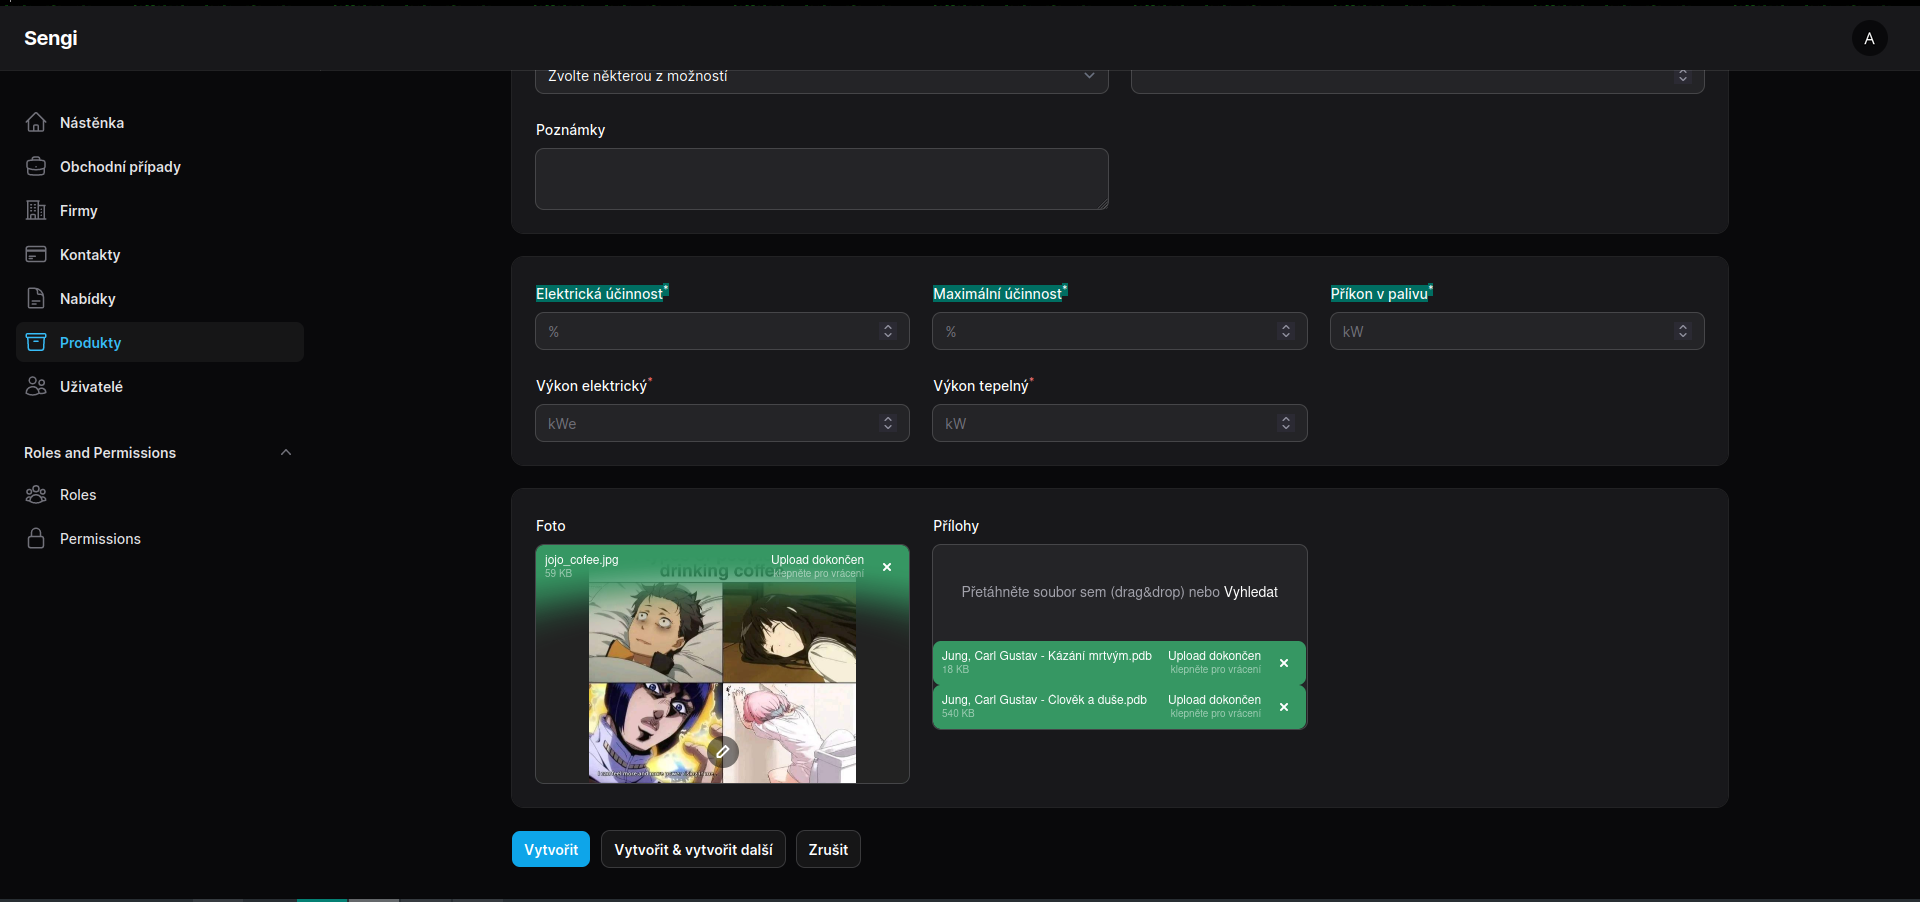This screenshot has width=1920, height=902.
Task: Open the user avatar A menu
Action: coord(1869,38)
